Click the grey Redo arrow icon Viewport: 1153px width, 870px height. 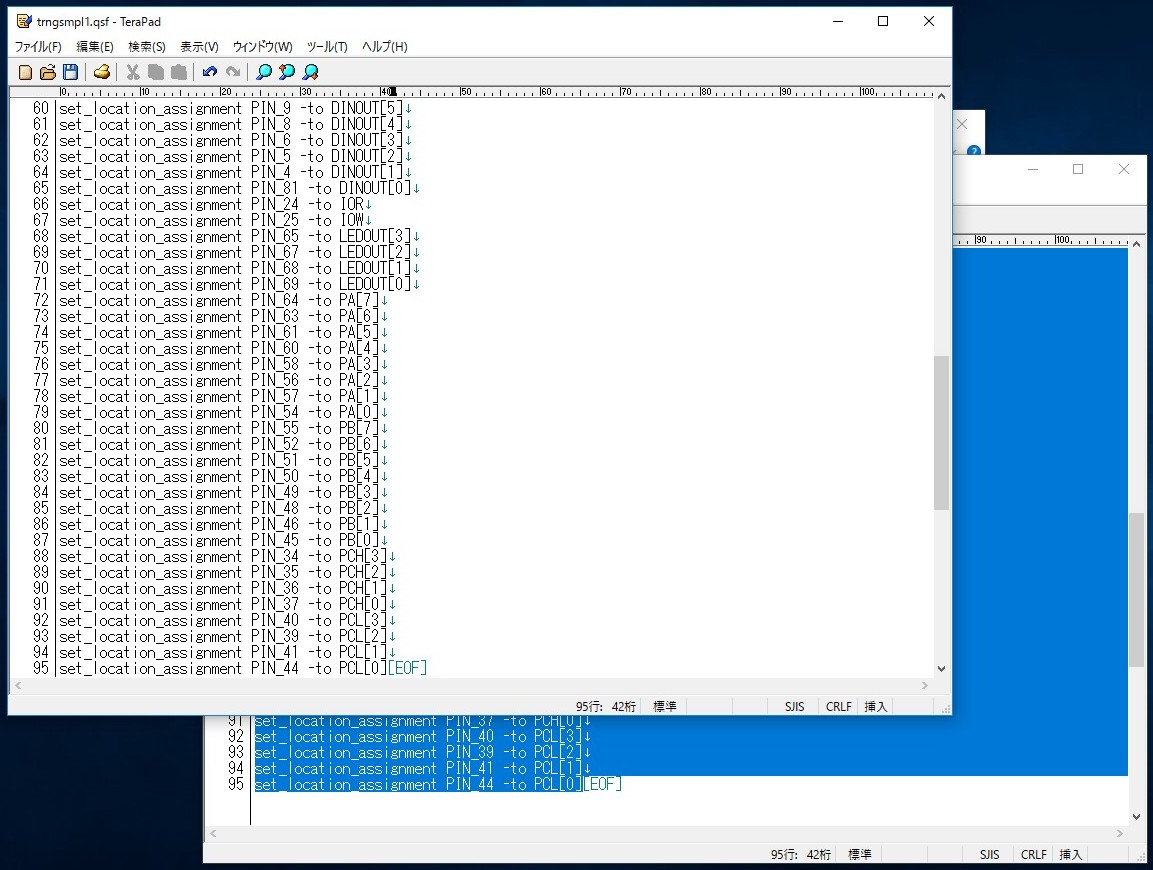click(233, 72)
